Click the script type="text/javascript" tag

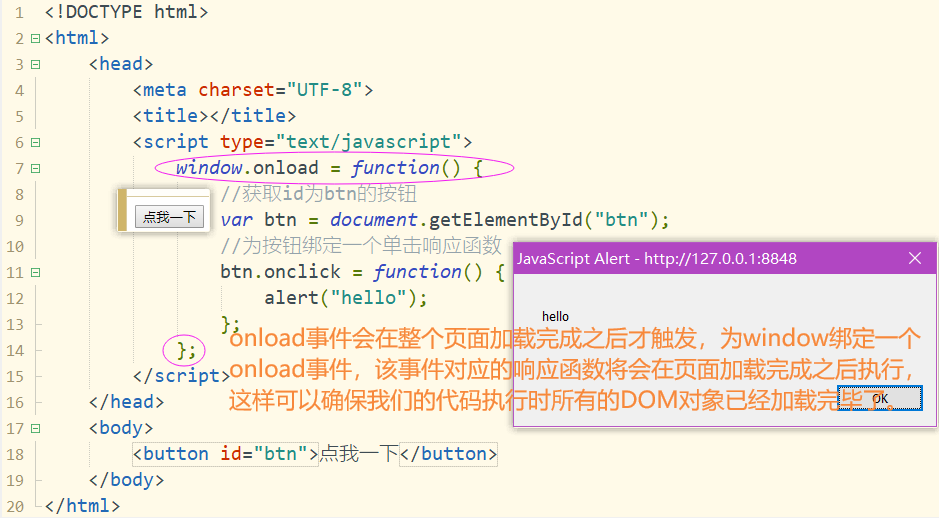pos(302,142)
